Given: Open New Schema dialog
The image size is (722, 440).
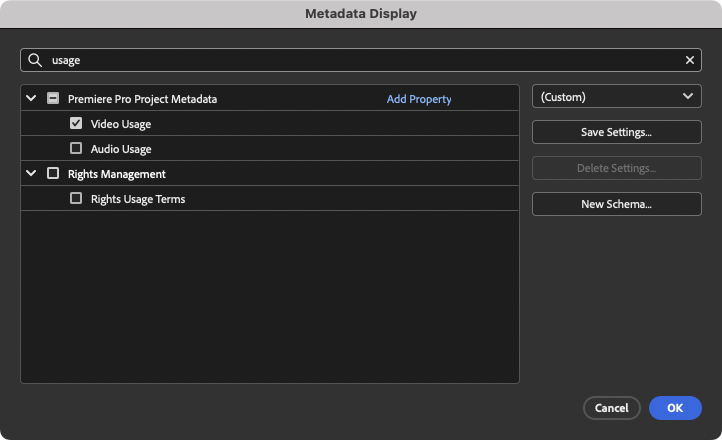Looking at the screenshot, I should (x=617, y=204).
